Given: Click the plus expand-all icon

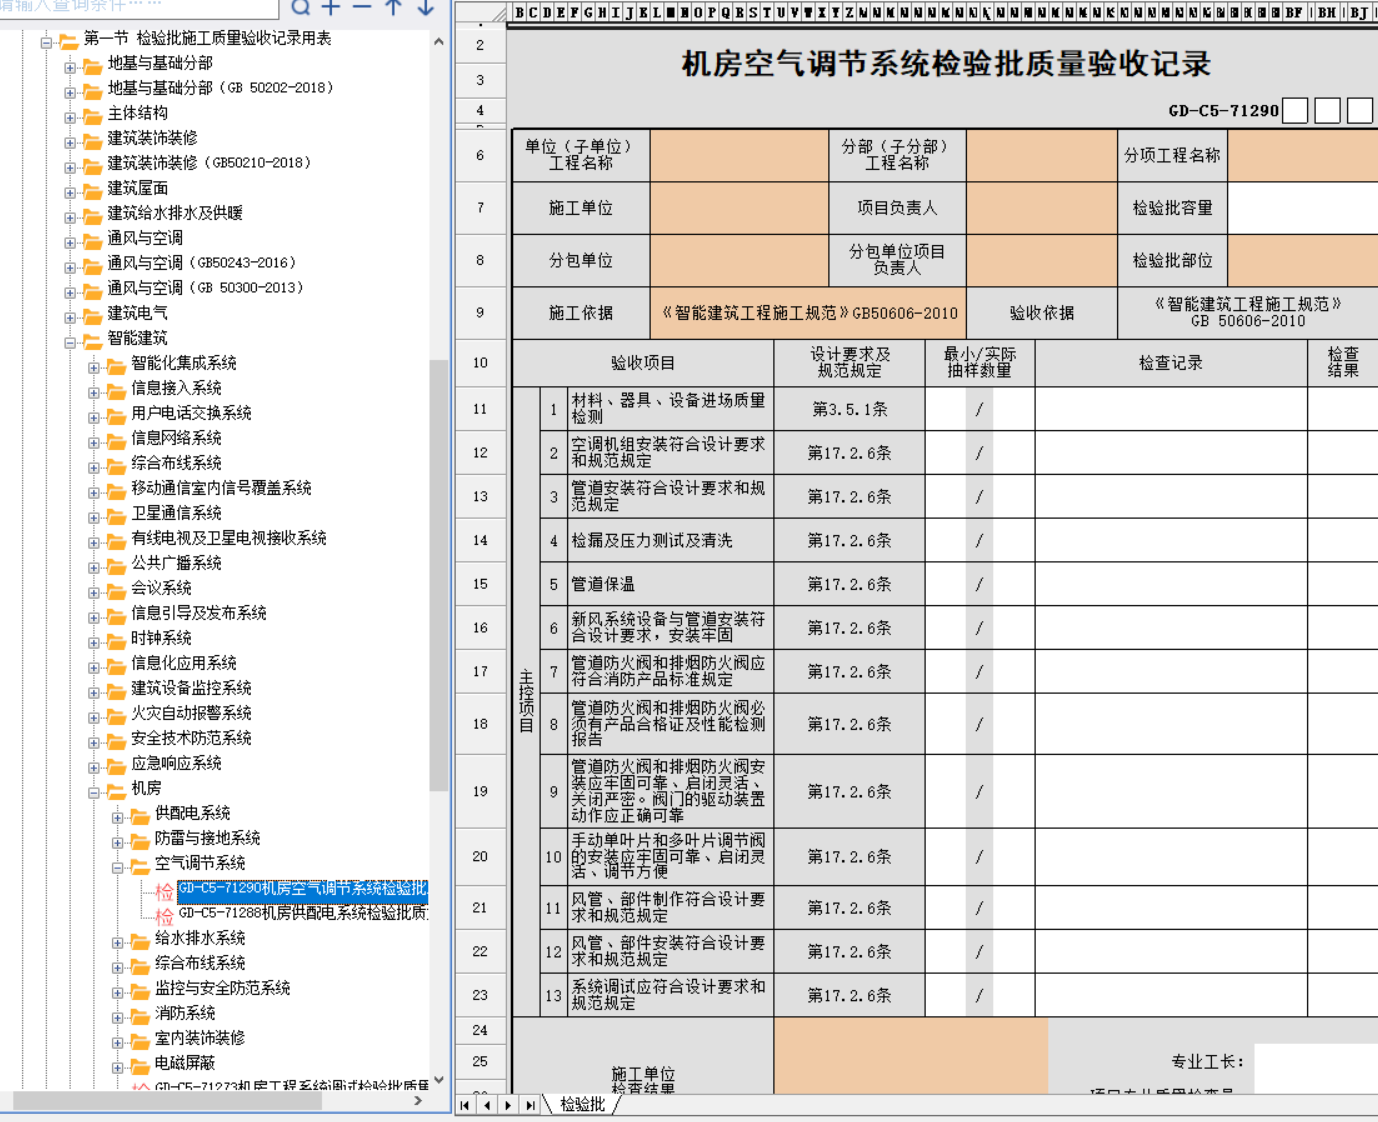Looking at the screenshot, I should pos(331,7).
